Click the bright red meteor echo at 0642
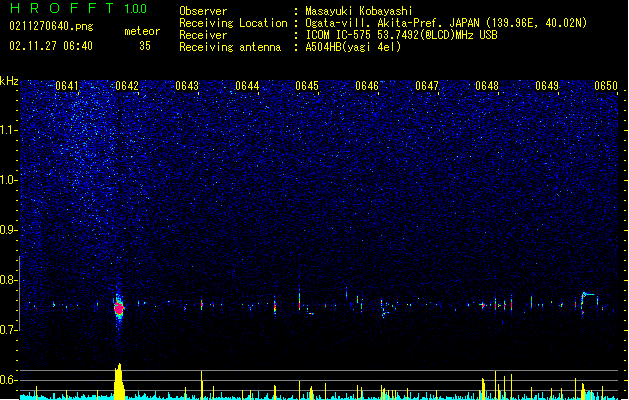The width and height of the screenshot is (629, 400). (x=119, y=309)
